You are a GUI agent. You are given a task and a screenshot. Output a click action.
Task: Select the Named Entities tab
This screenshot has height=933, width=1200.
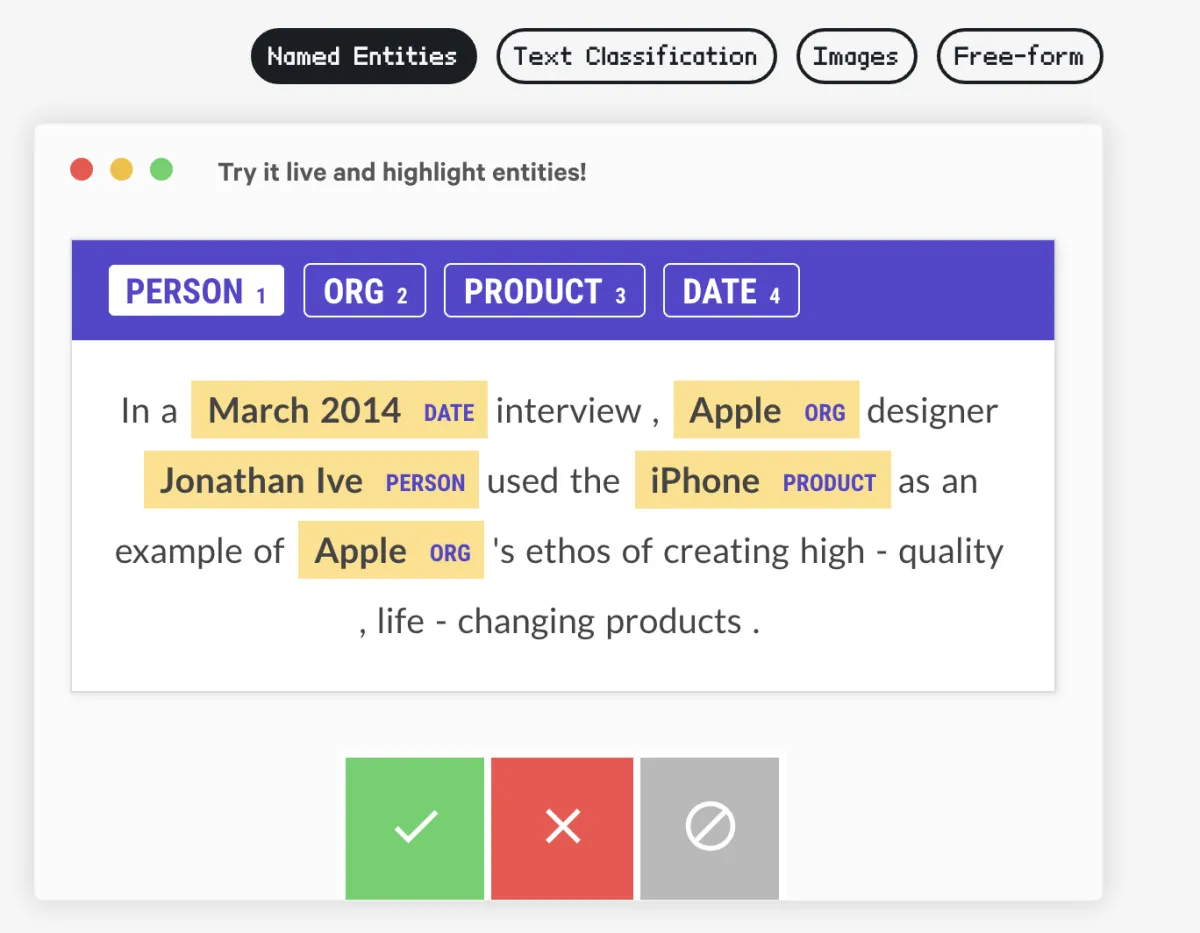(x=363, y=56)
